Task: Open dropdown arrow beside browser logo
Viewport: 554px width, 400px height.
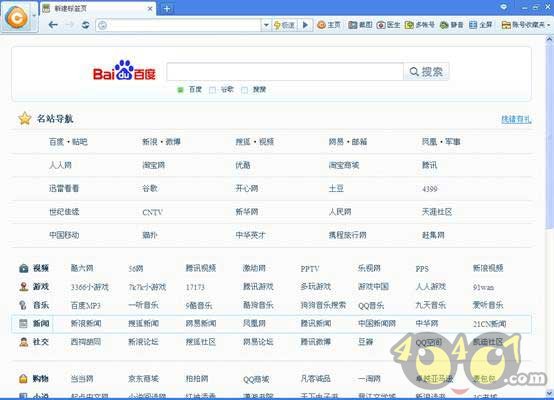Action: pos(34,16)
